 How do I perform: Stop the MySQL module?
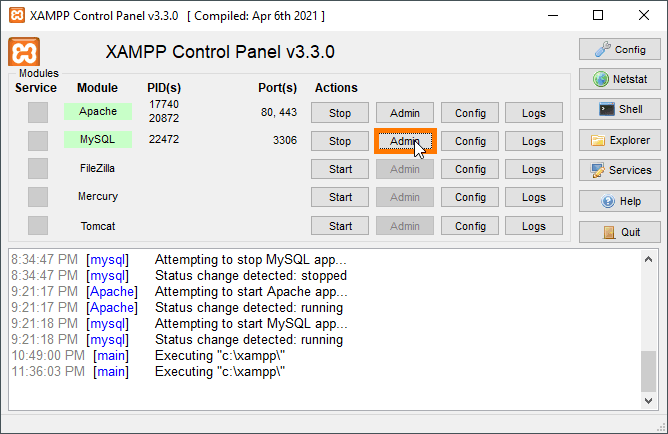pyautogui.click(x=340, y=141)
